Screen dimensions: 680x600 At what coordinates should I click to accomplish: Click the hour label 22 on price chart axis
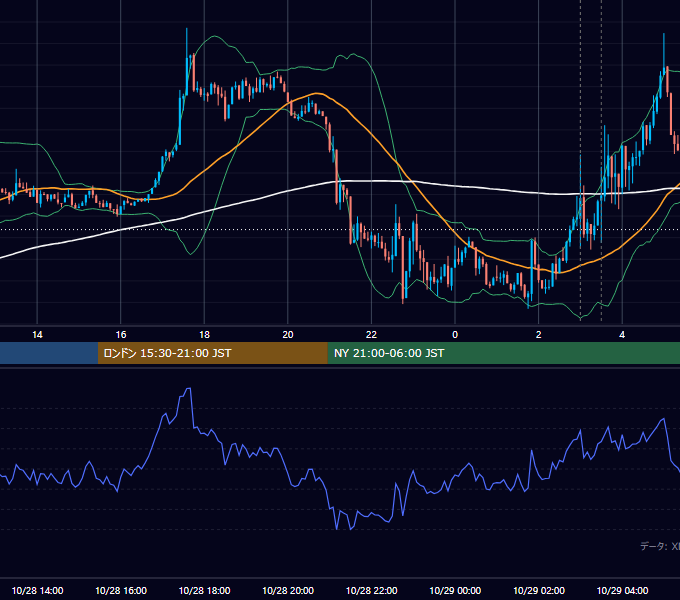coord(371,335)
